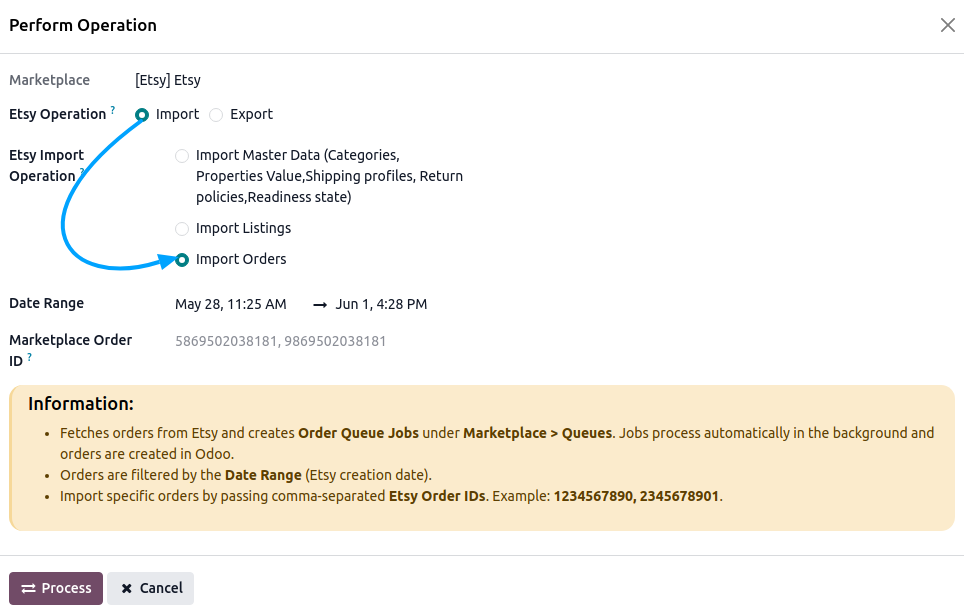Click the bold text Order Queue Jobs
964x612 pixels.
(358, 434)
